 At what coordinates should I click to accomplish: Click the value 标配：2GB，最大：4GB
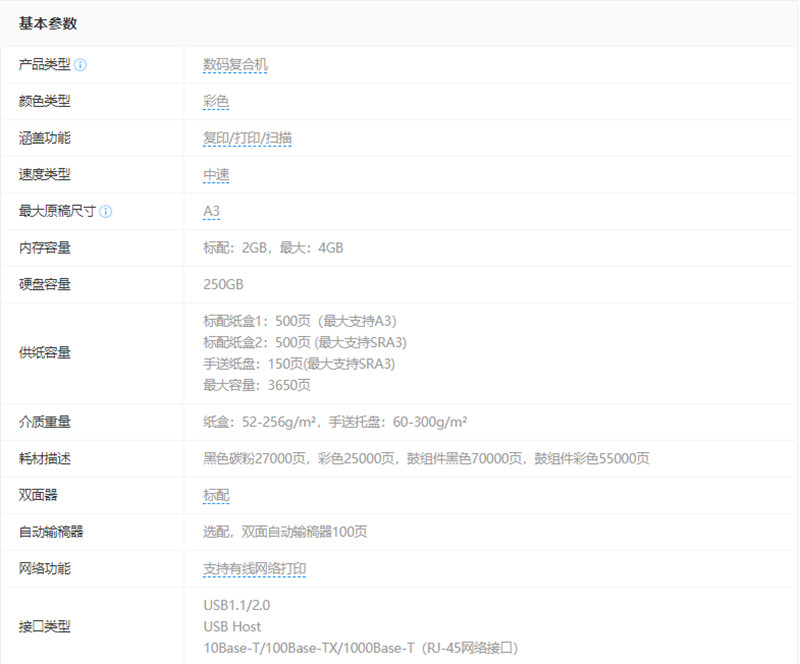pos(273,248)
